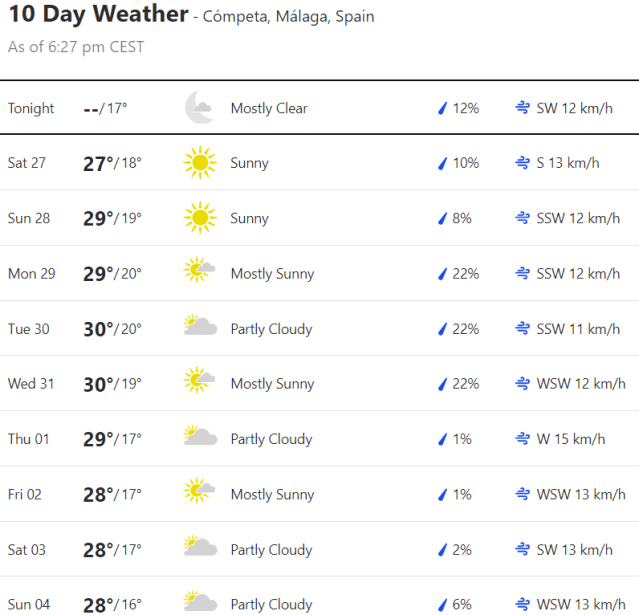Click the sunny icon on Sun 28
639x615 pixels.
200,218
